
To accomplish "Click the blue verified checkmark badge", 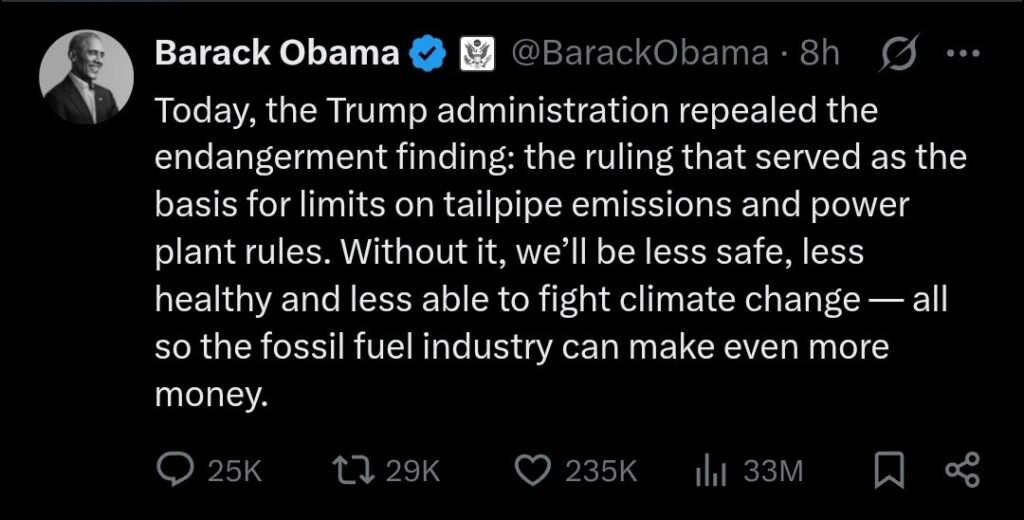I will (430, 54).
